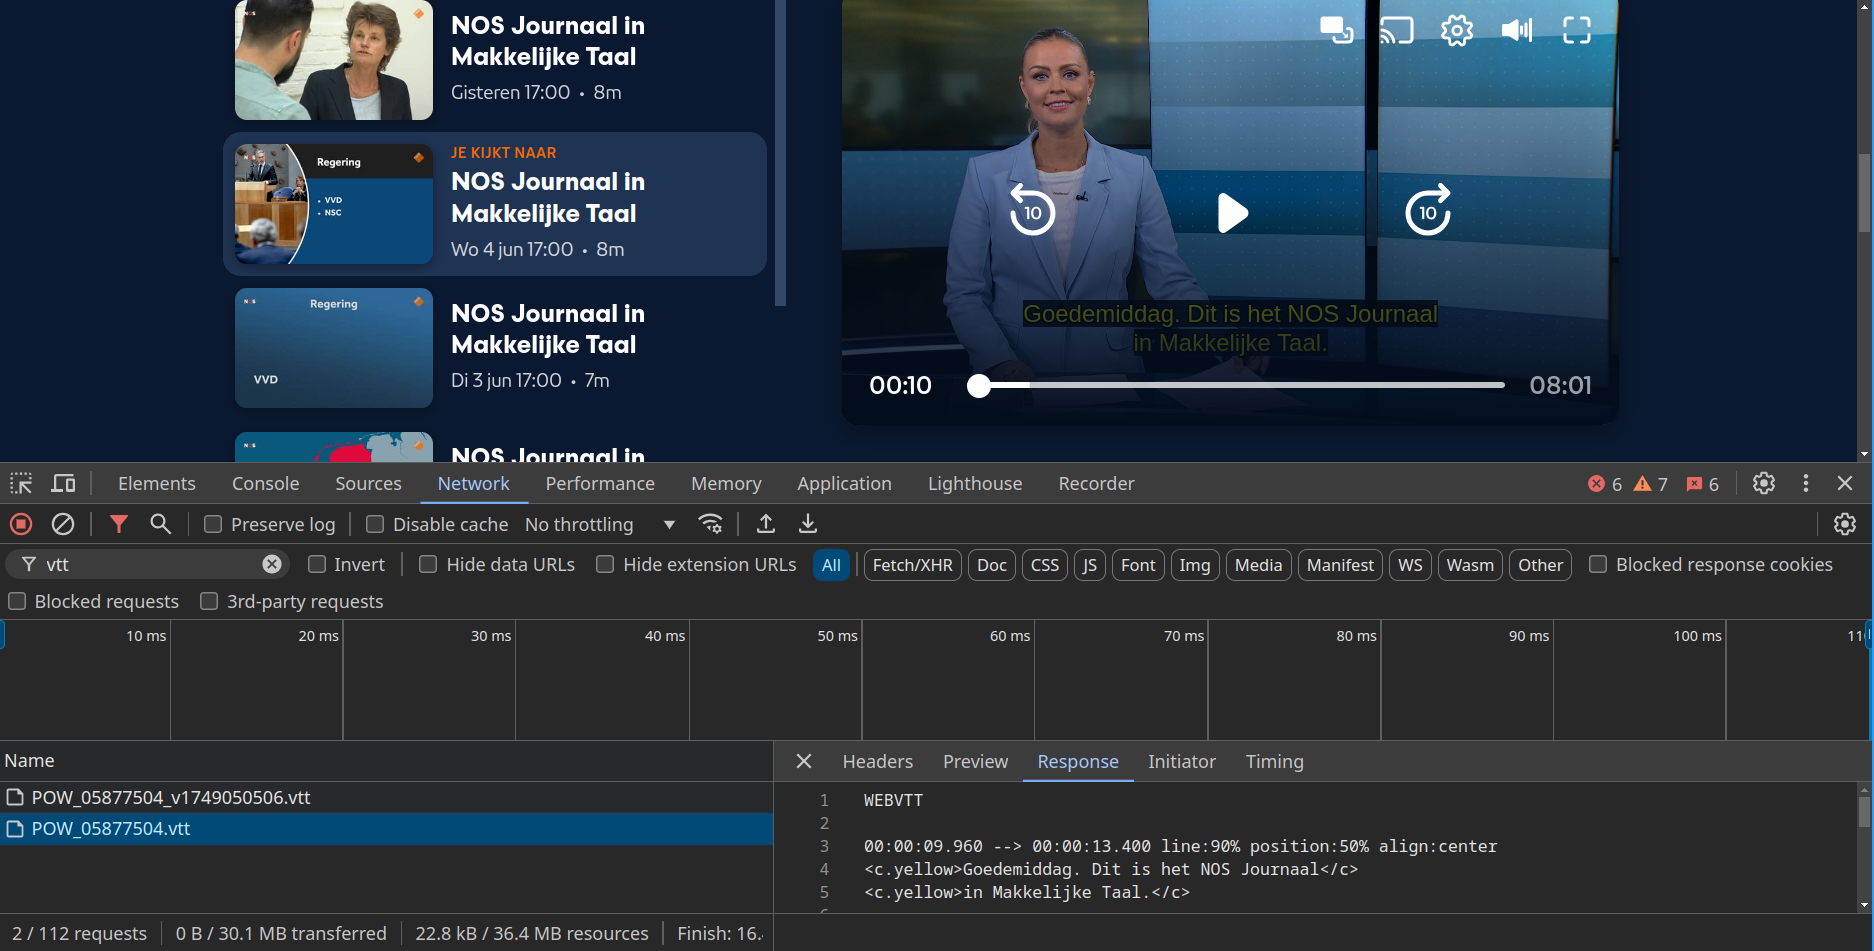The width and height of the screenshot is (1874, 951).
Task: Filter requests by Img type
Action: [x=1194, y=565]
